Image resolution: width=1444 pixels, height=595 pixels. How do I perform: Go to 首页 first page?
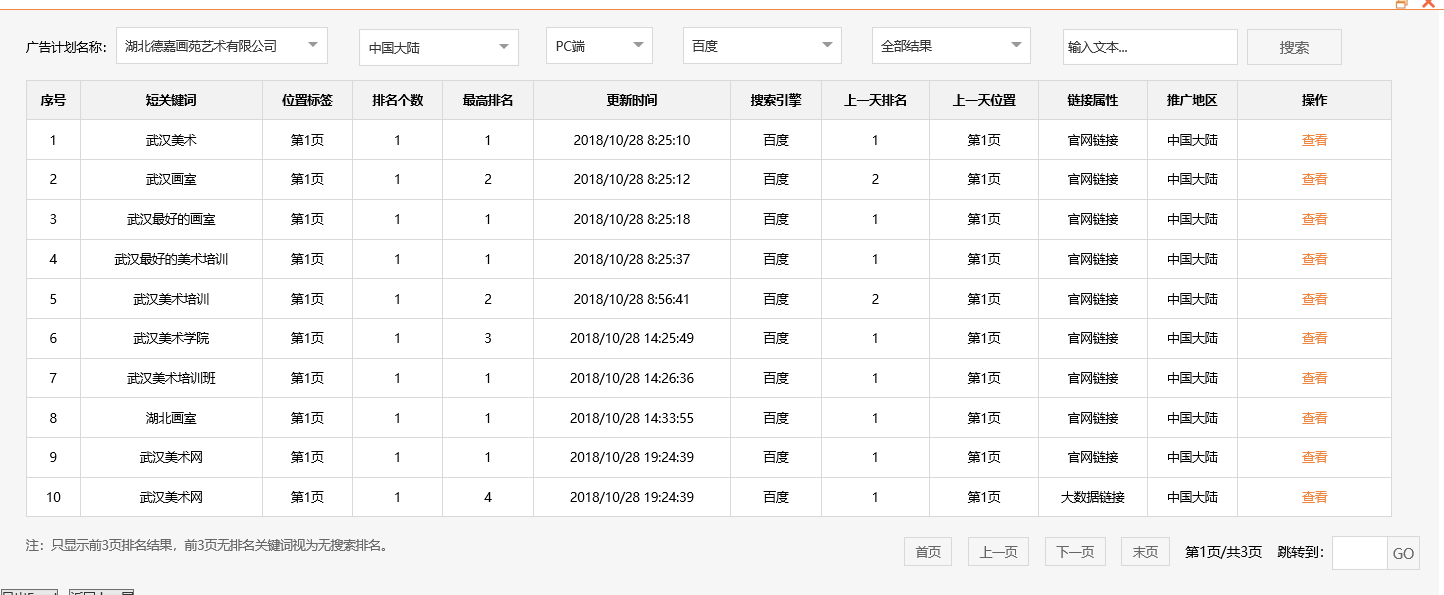[x=926, y=551]
